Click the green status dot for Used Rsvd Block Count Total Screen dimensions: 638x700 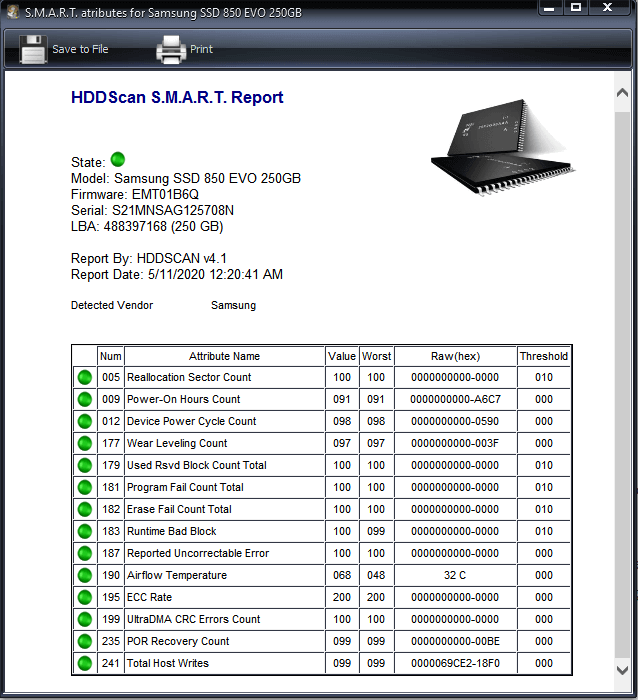point(85,465)
